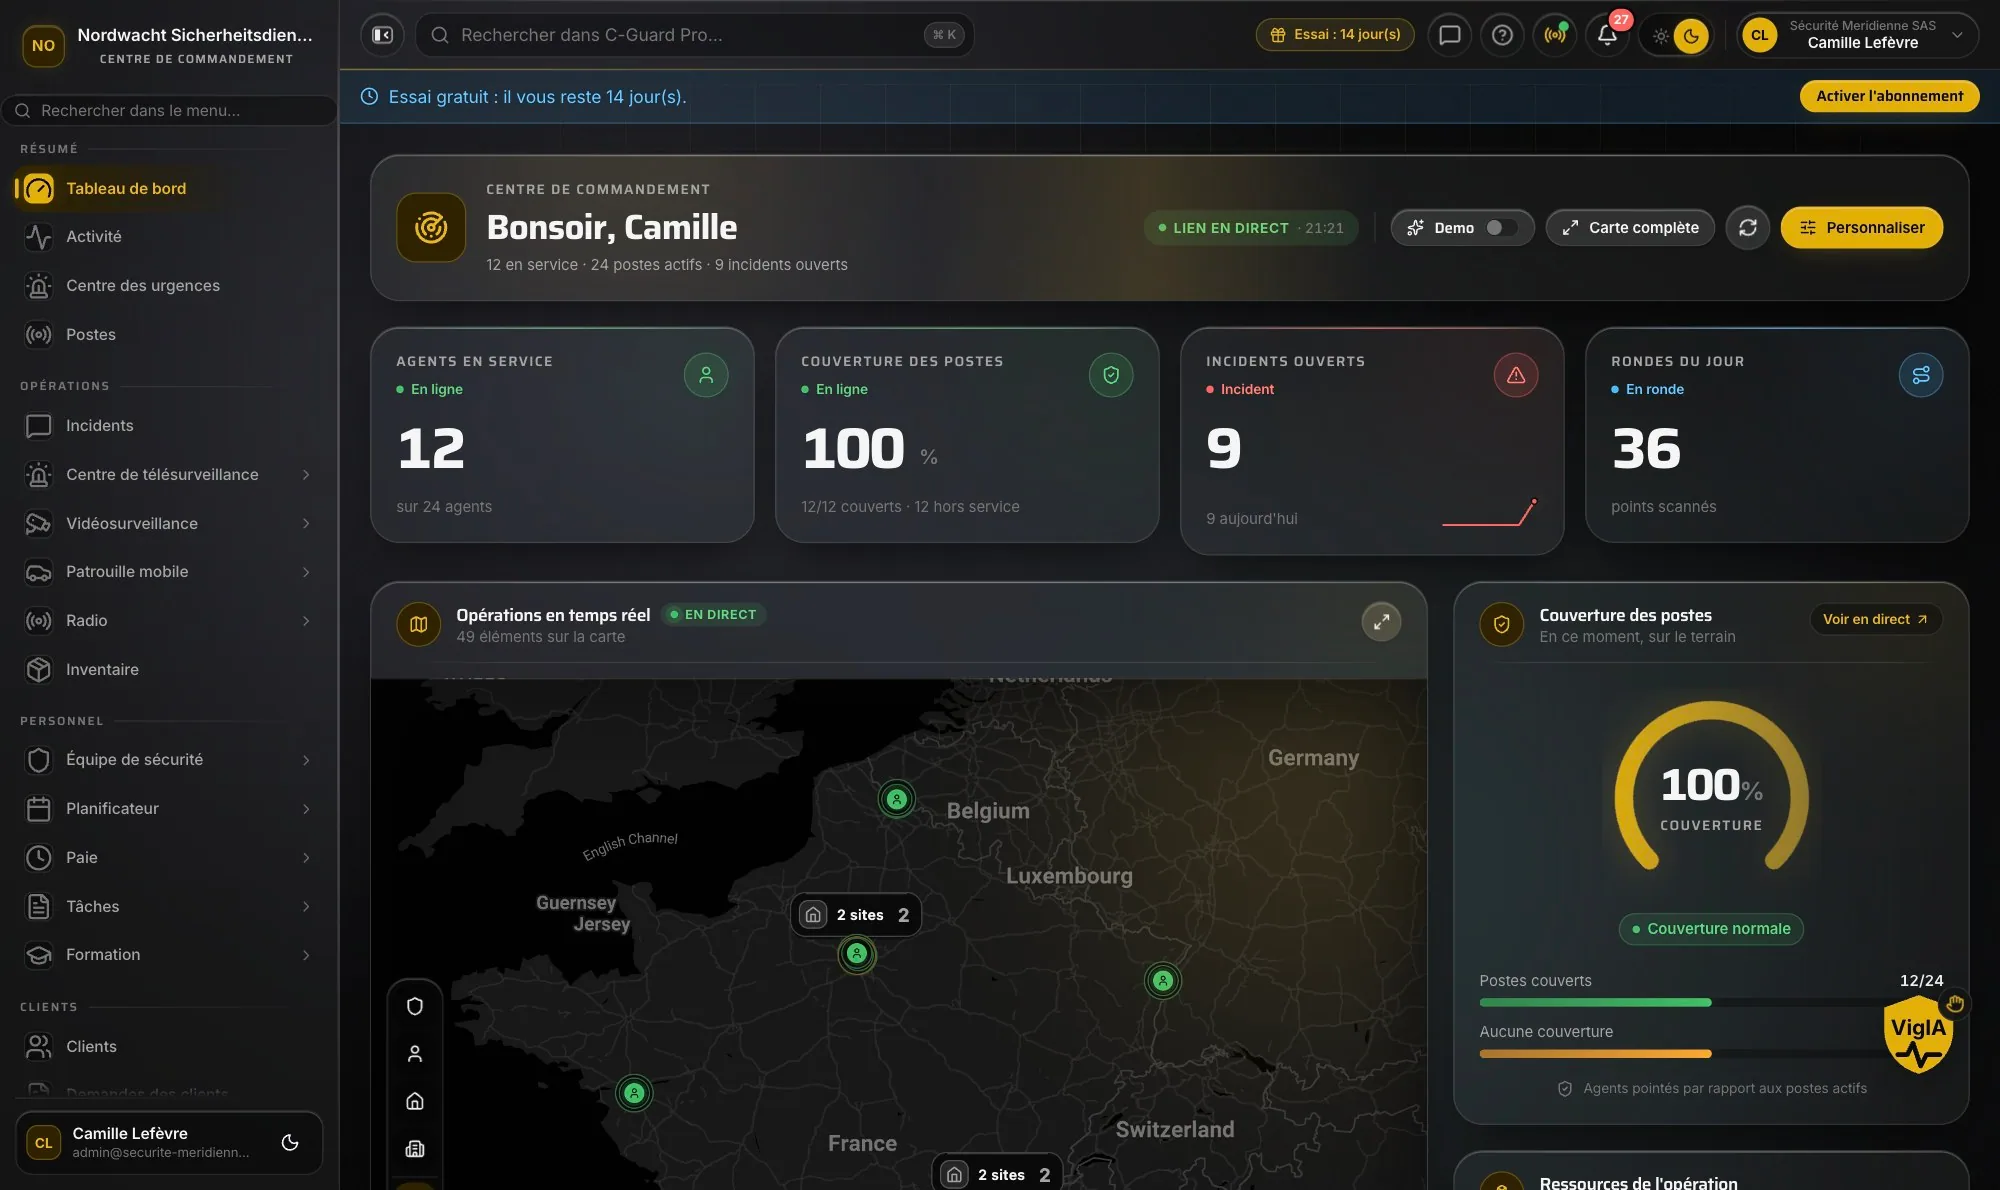Click the EN DIRECT badge on map header
The width and height of the screenshot is (2000, 1190).
click(x=713, y=615)
